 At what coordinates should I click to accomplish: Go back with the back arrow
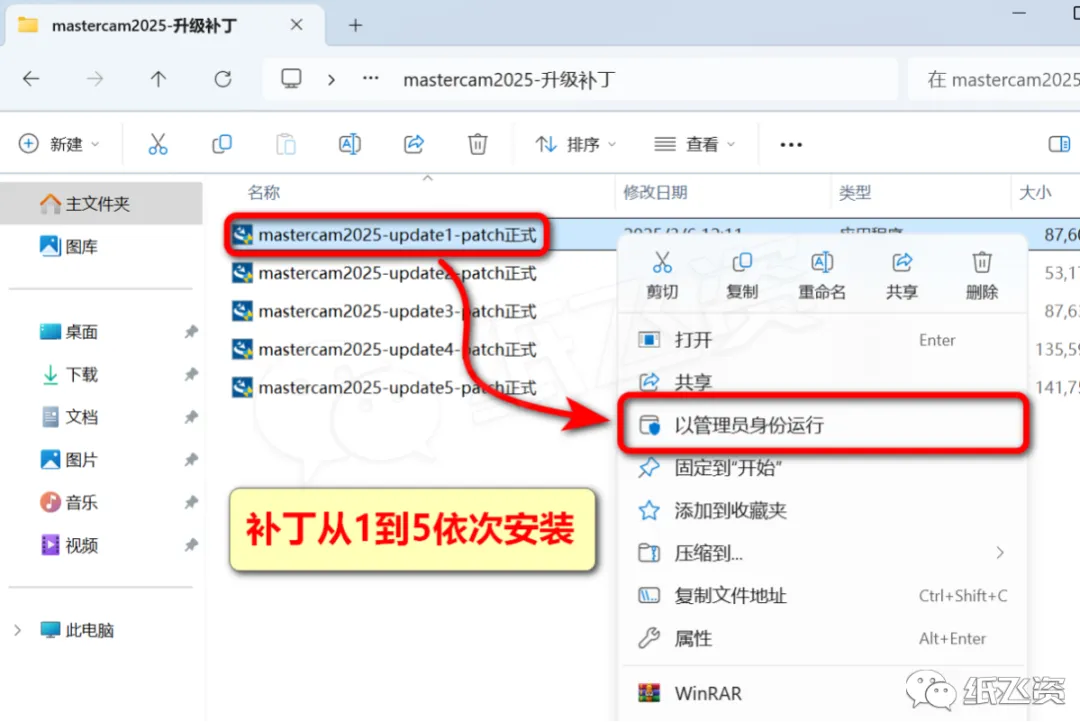(31, 79)
